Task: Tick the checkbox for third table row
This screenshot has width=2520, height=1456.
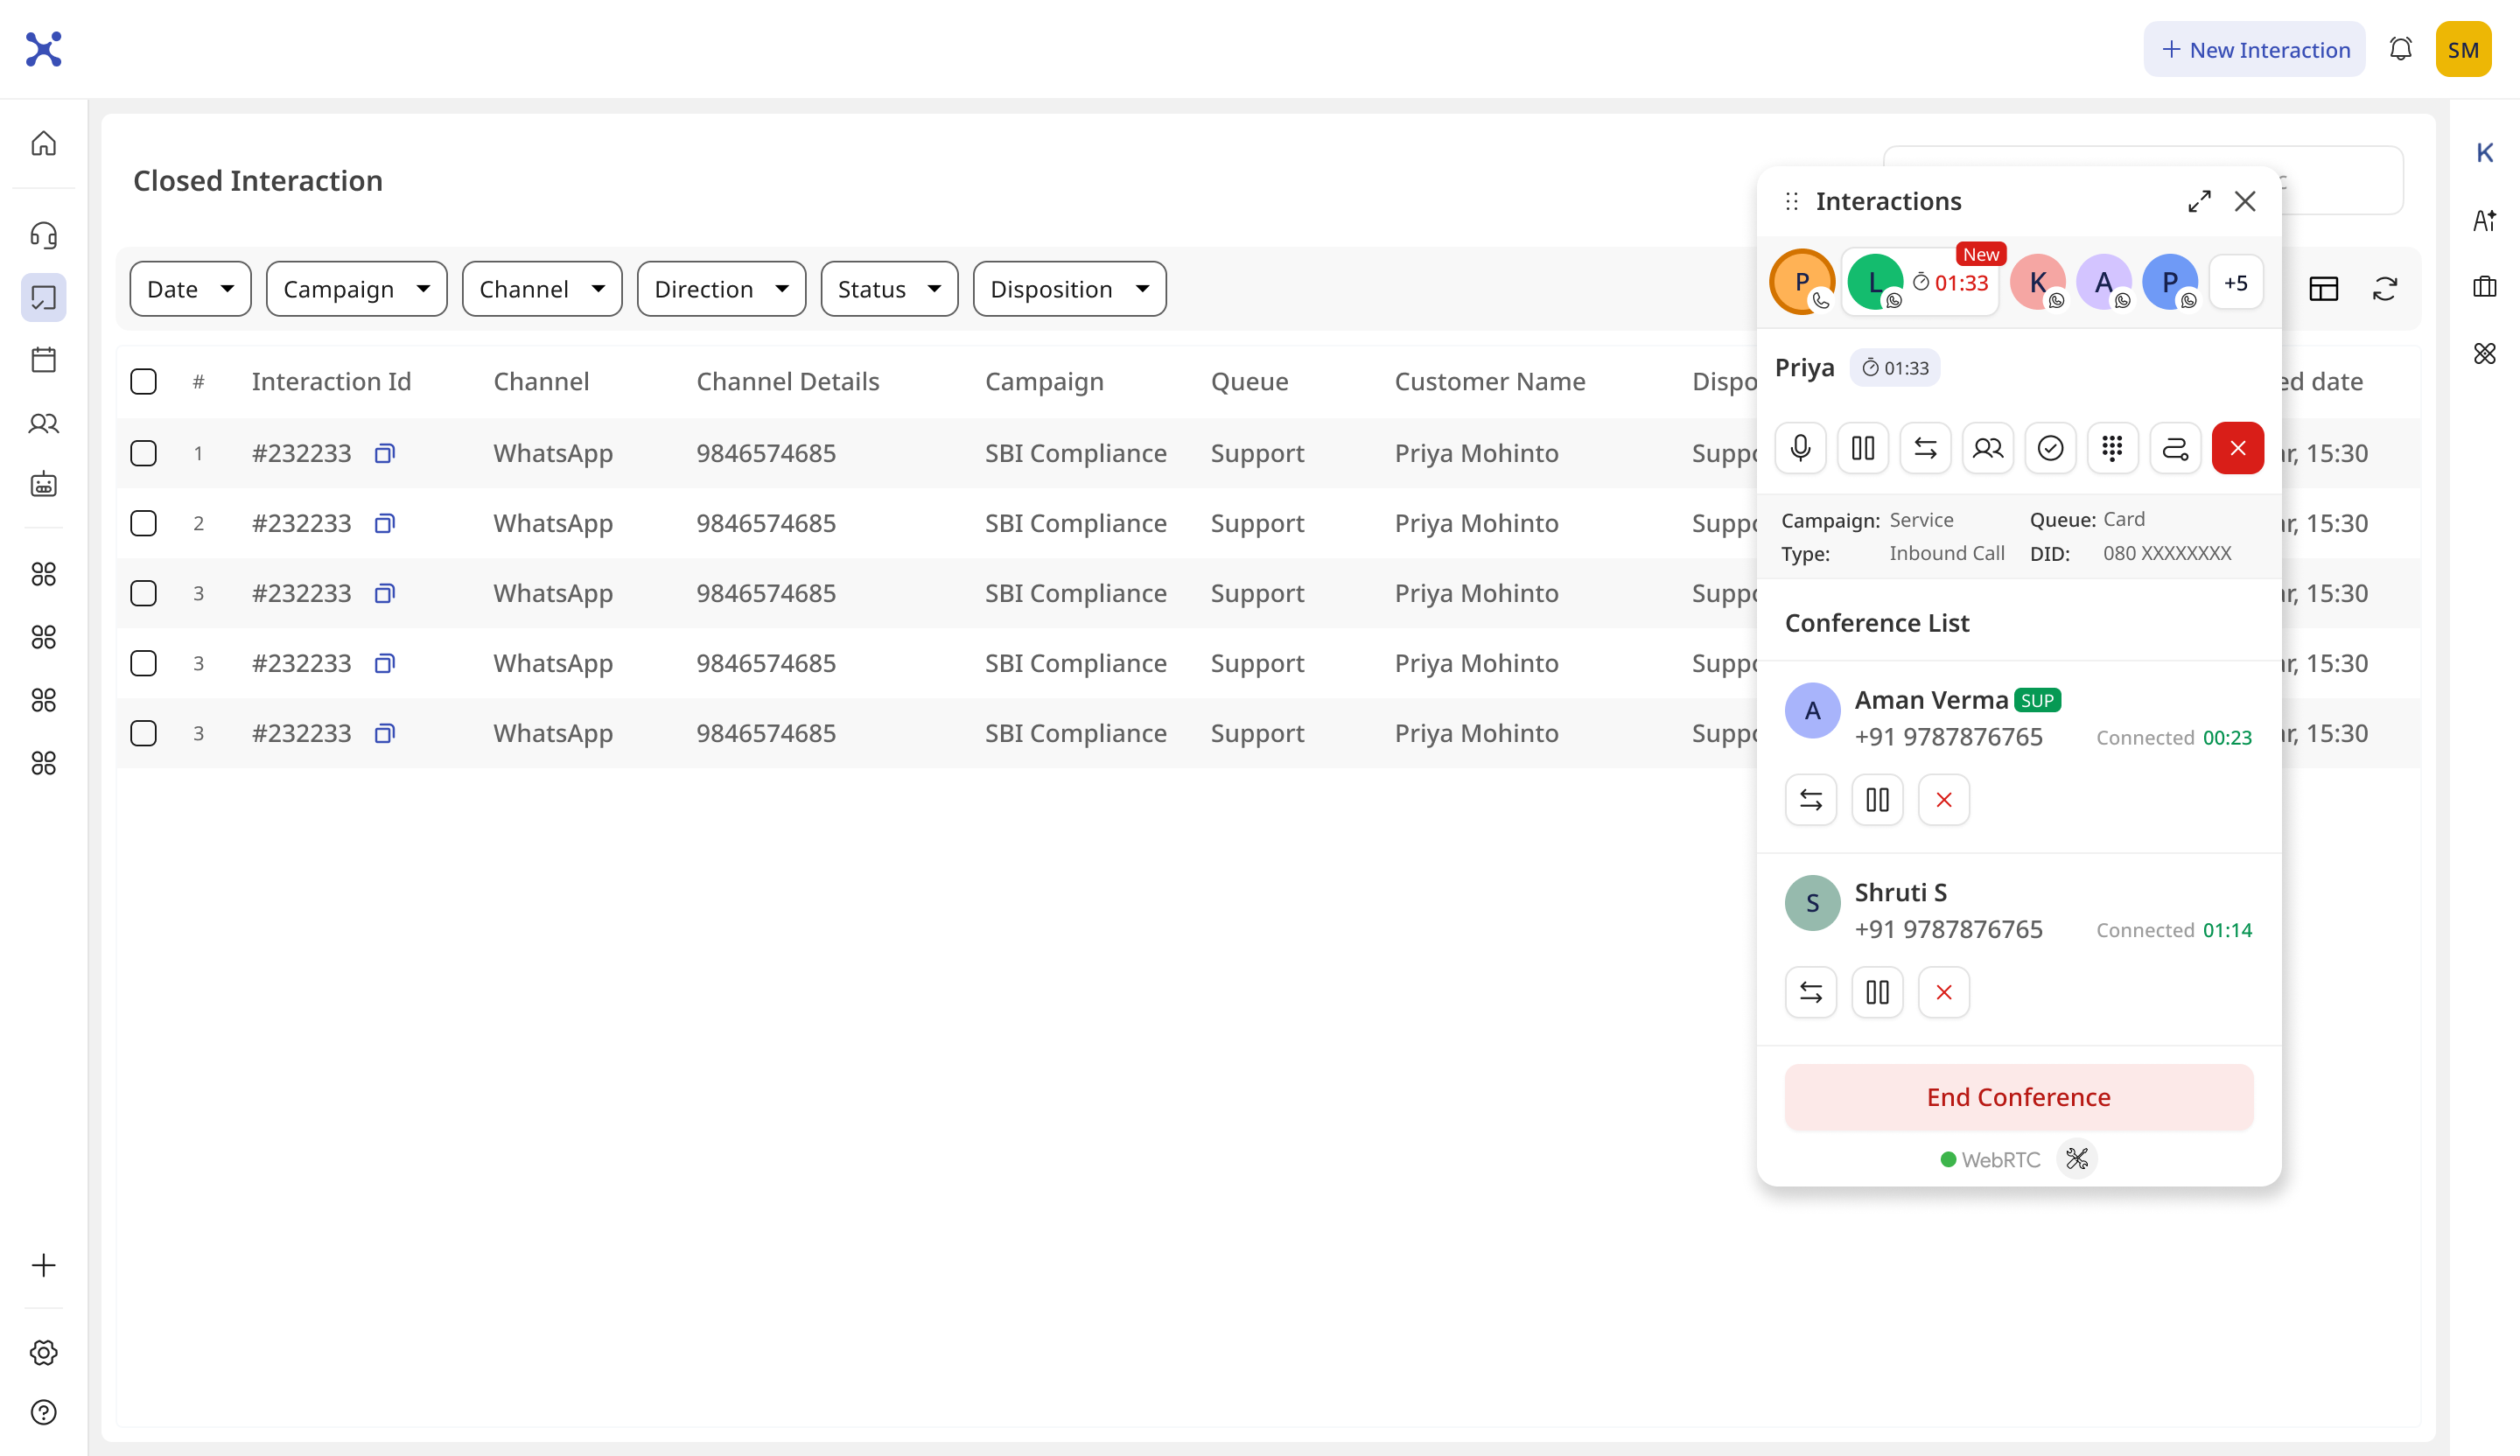Action: pos(144,593)
